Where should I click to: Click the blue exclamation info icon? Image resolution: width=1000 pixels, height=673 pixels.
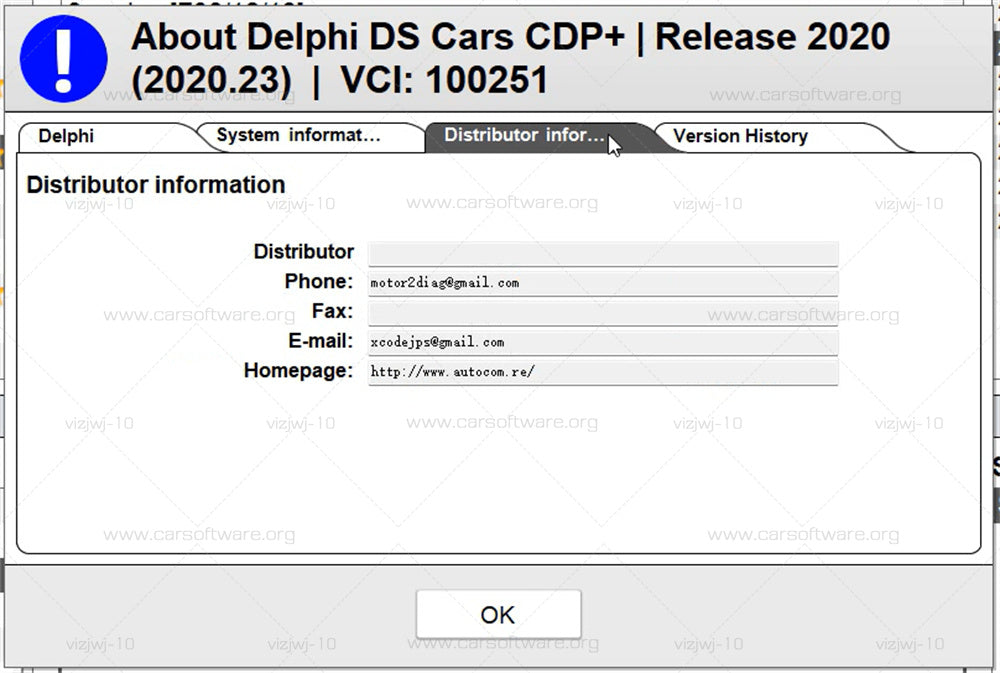coord(63,59)
